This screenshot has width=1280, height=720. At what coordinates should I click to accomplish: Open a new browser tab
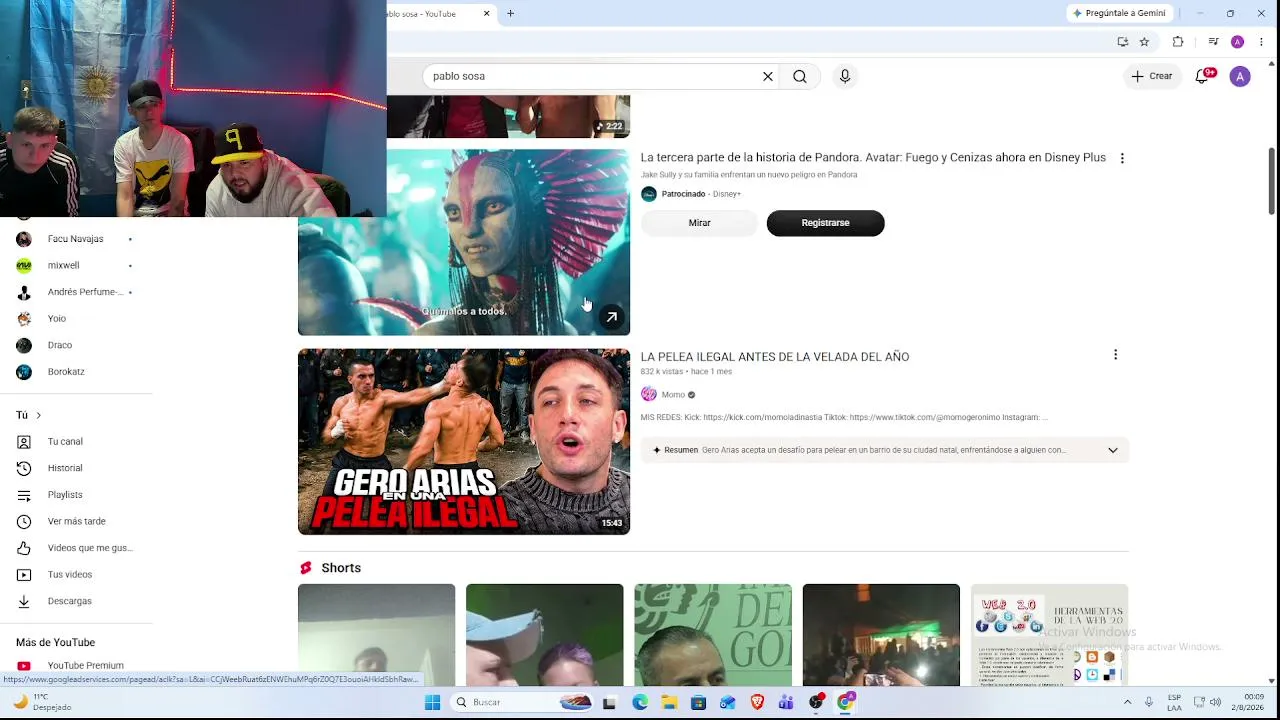tap(510, 14)
